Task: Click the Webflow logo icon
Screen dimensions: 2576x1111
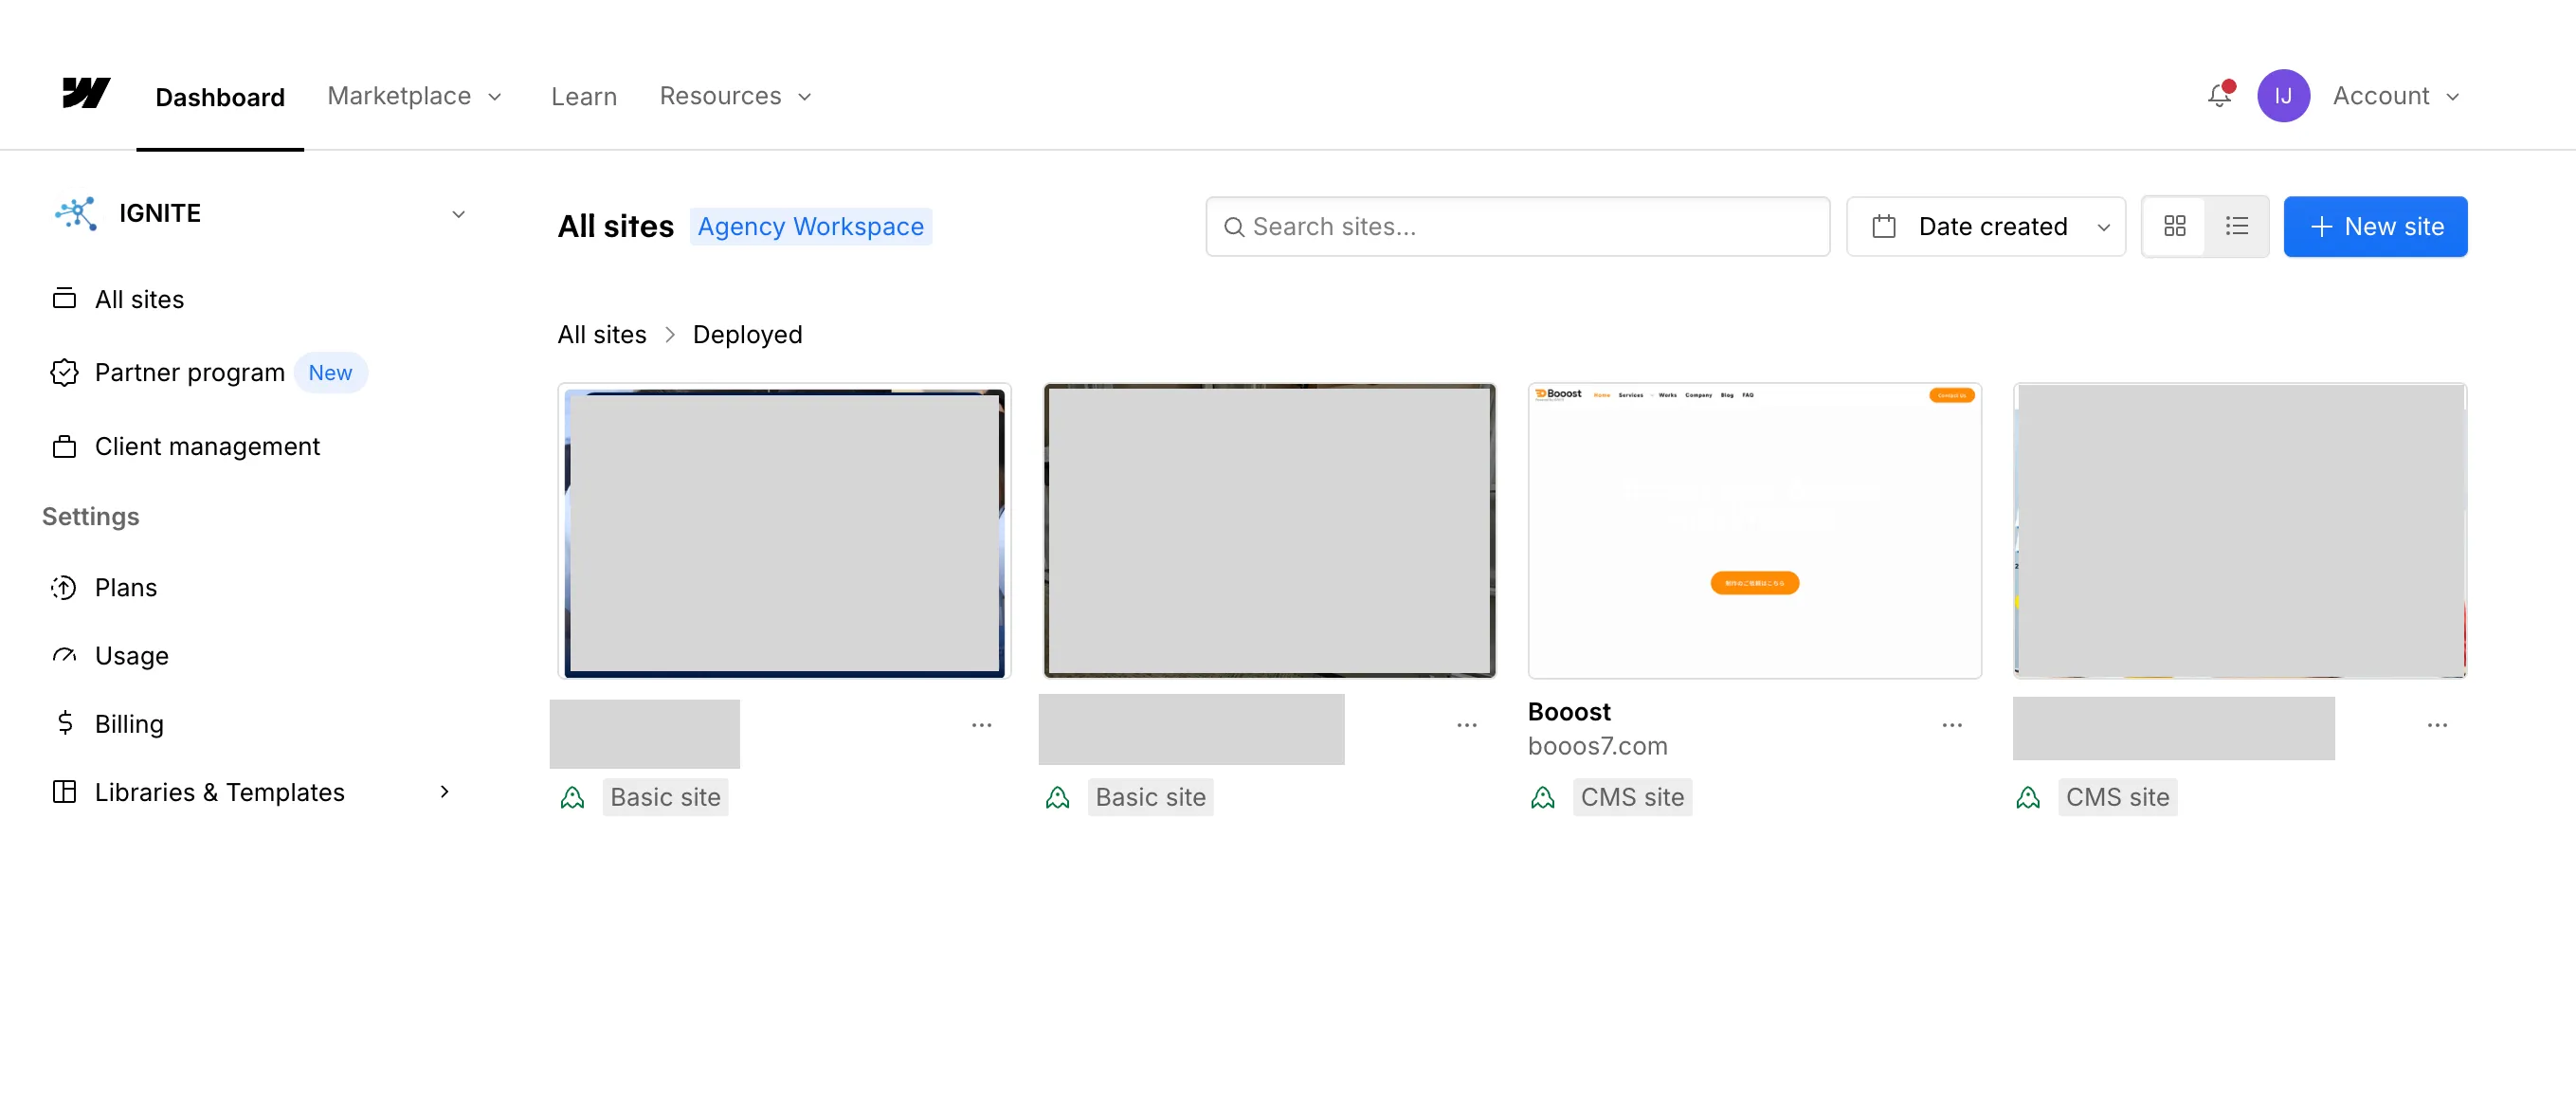Action: pos(86,94)
